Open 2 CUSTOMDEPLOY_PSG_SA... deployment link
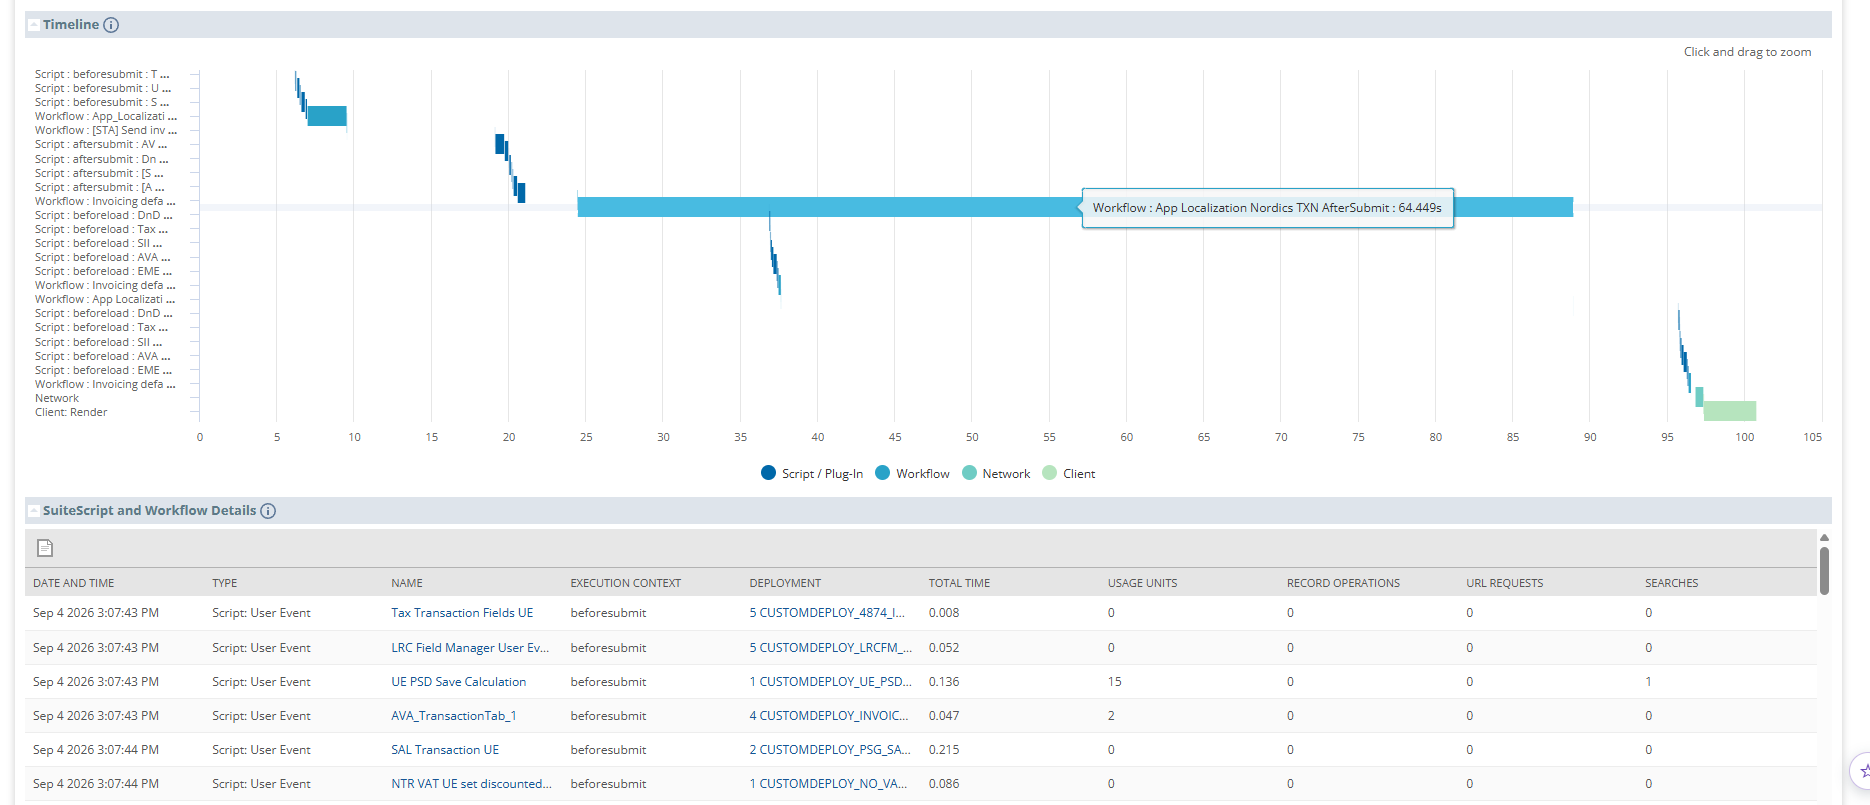The width and height of the screenshot is (1870, 805). pyautogui.click(x=830, y=750)
